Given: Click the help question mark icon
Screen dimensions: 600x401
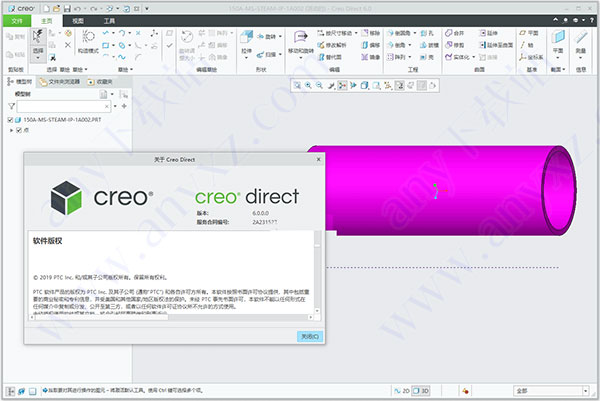Looking at the screenshot, I should pyautogui.click(x=592, y=20).
